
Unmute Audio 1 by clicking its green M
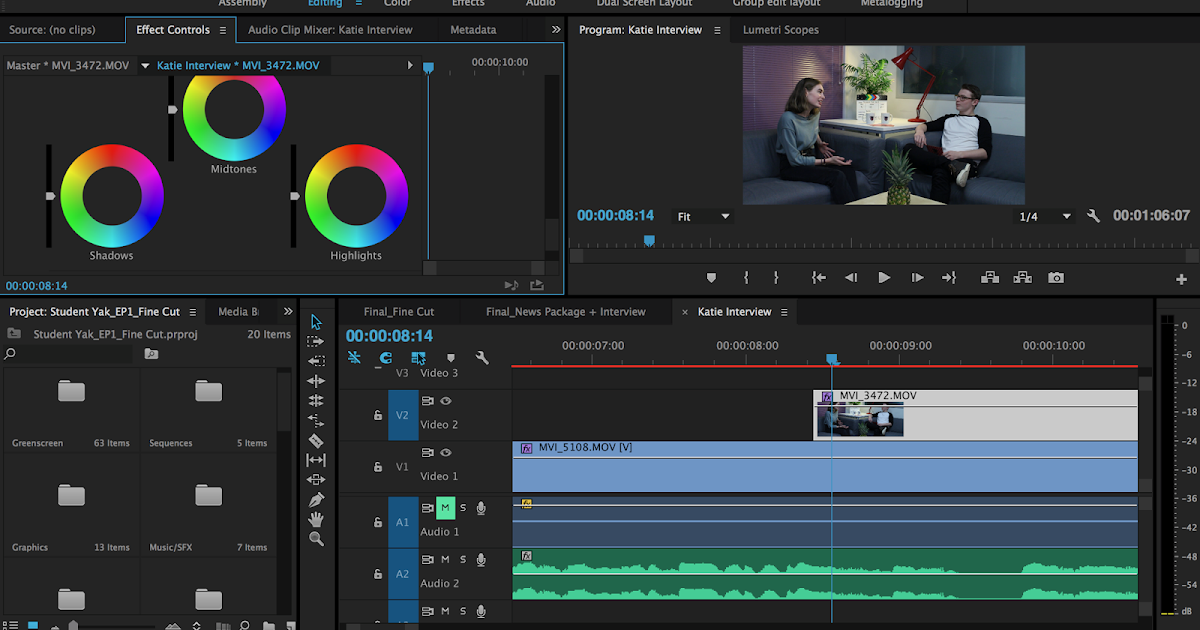click(x=444, y=507)
